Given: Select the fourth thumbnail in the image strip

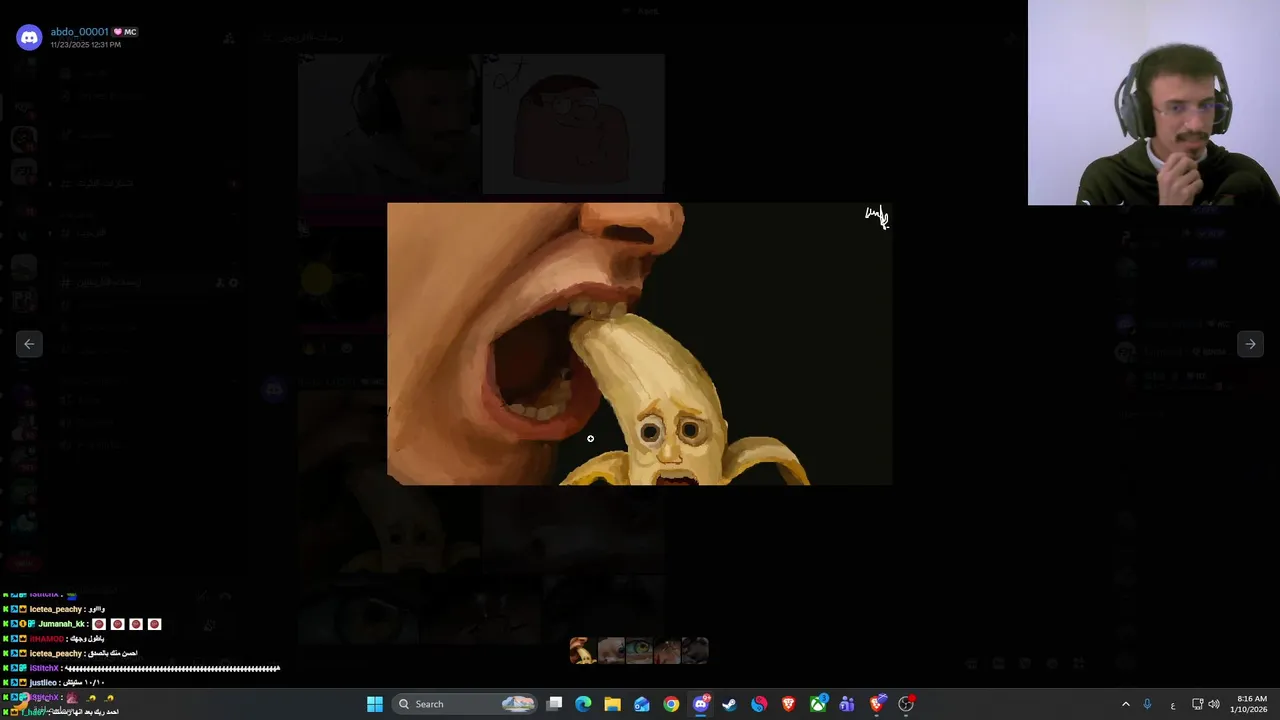Looking at the screenshot, I should tap(667, 651).
